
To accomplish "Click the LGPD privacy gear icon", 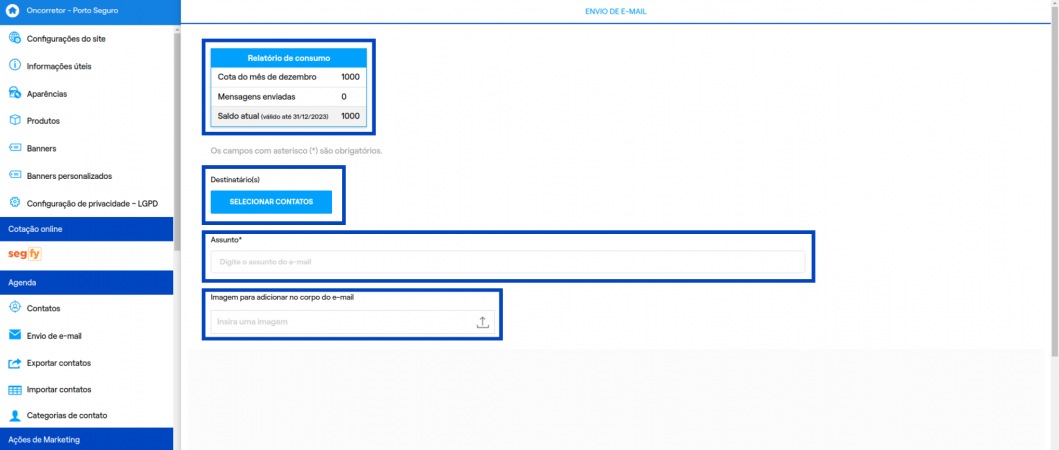I will point(15,203).
